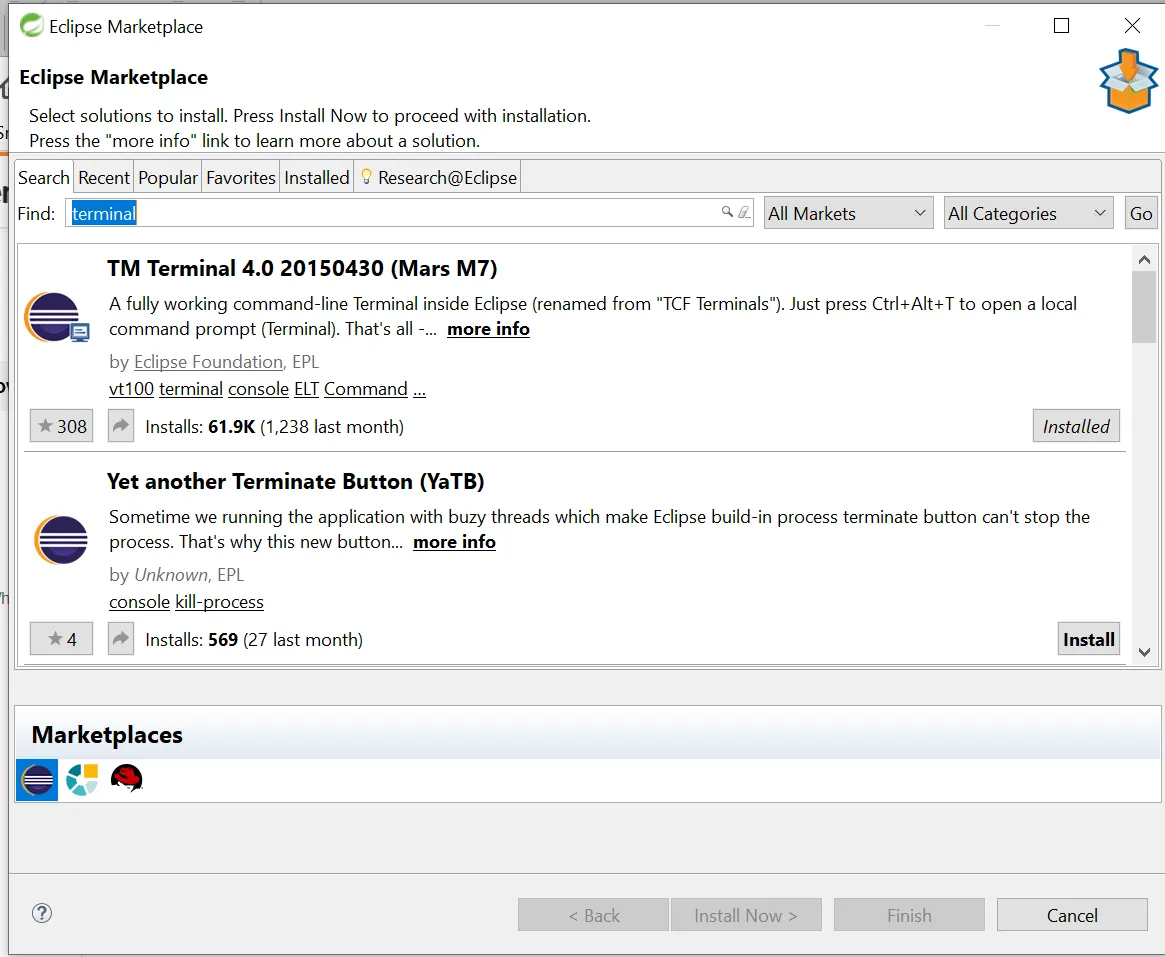Click the Cancel button
Screen dimensions: 1165x957
tap(1072, 915)
